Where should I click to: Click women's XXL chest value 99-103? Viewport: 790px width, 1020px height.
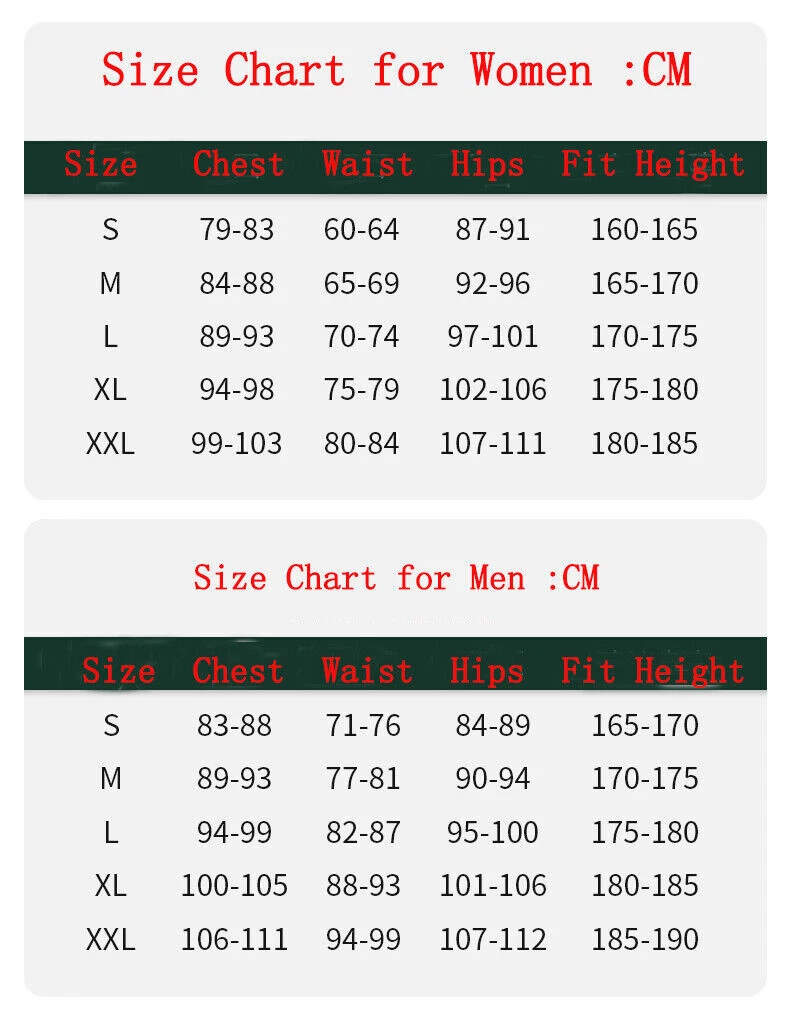[236, 444]
